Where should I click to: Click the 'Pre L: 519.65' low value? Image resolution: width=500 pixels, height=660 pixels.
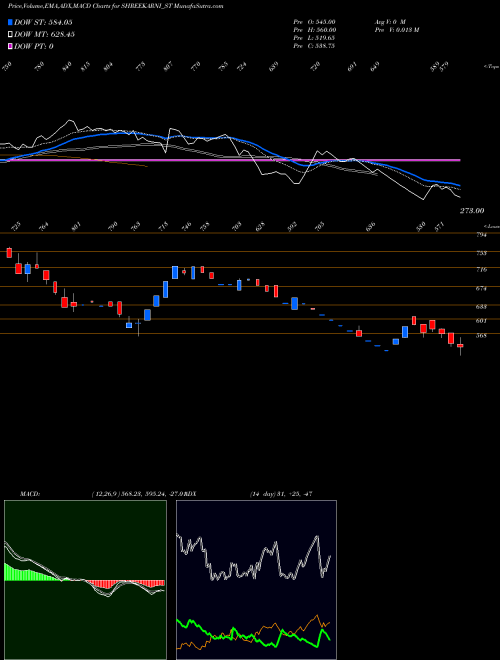(314, 38)
